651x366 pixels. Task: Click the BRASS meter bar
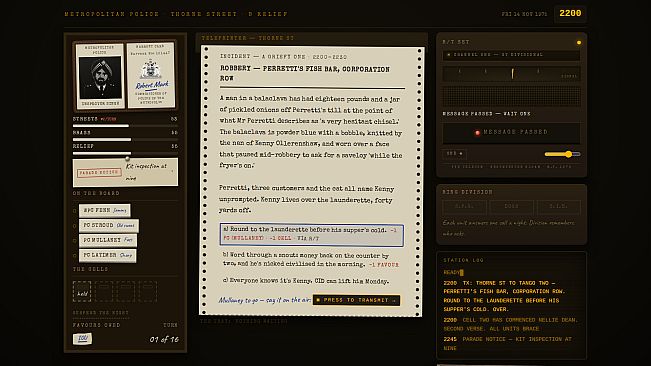pyautogui.click(x=125, y=139)
